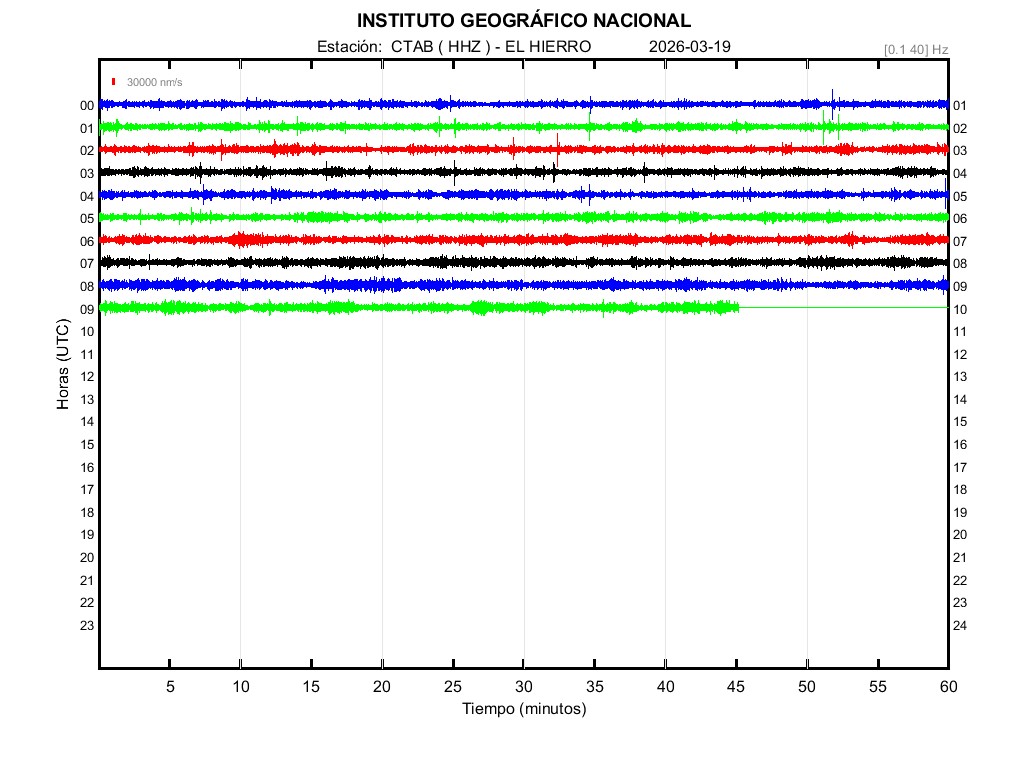Click the red 06 hour trace burst near minute 10
The width and height of the screenshot is (1024, 768).
pos(240,239)
